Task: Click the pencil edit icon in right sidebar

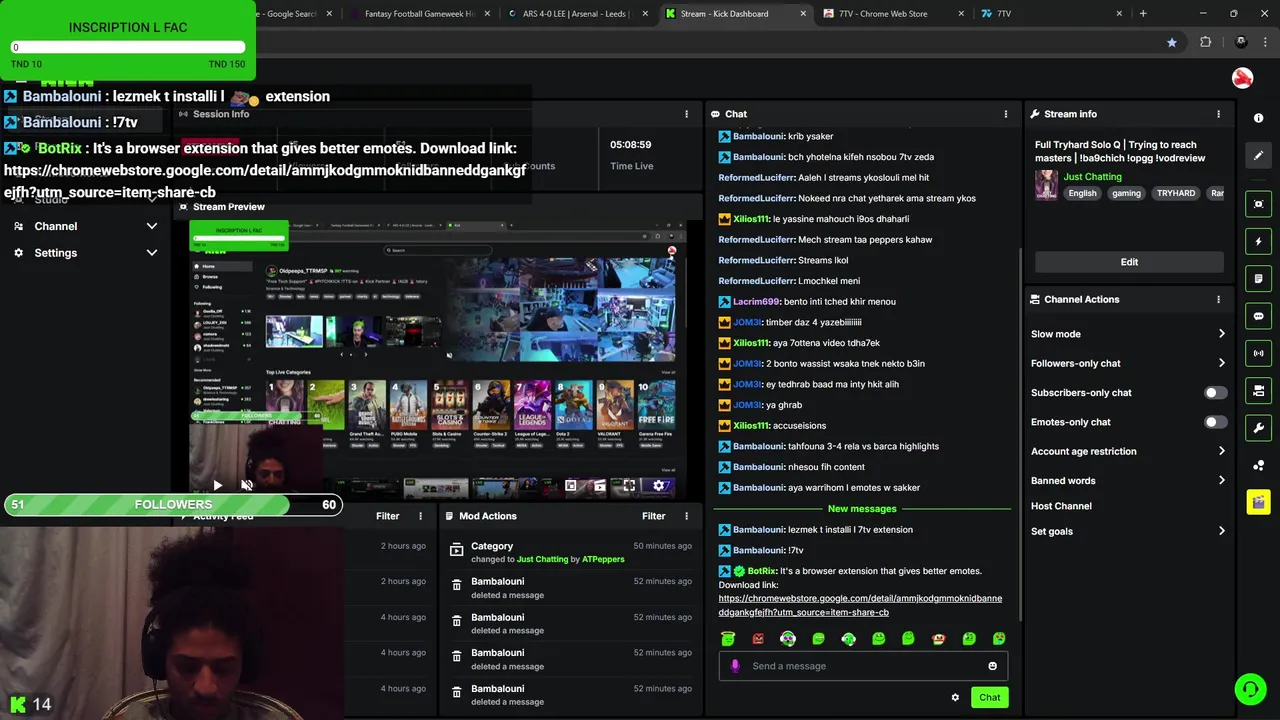Action: pos(1258,155)
